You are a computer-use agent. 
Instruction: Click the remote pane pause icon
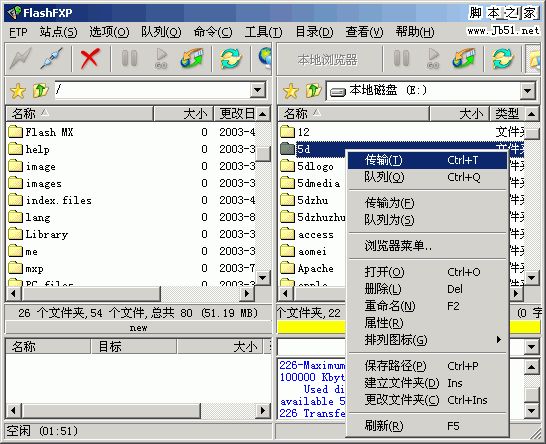(130, 59)
